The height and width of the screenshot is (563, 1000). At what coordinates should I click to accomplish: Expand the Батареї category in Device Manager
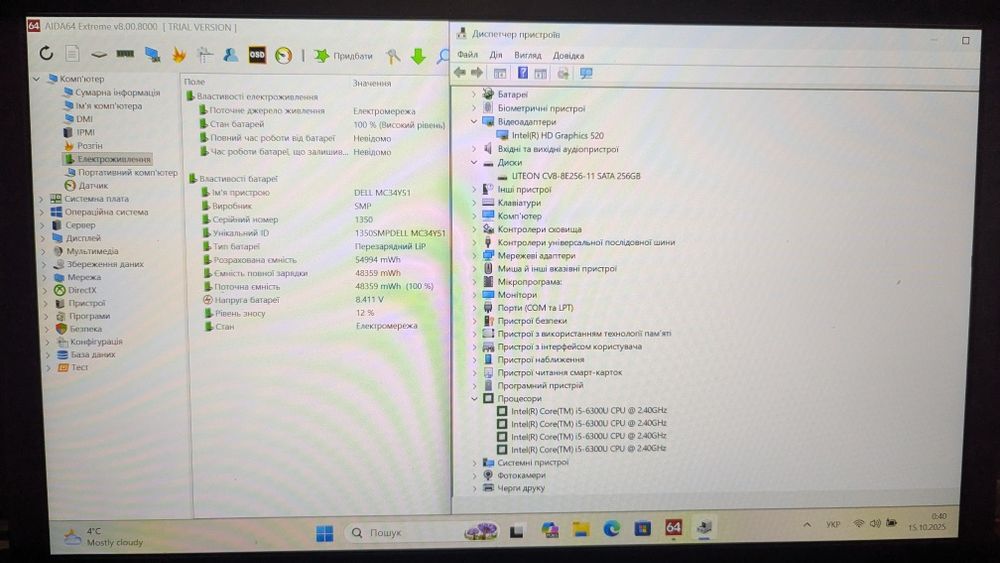pos(474,94)
